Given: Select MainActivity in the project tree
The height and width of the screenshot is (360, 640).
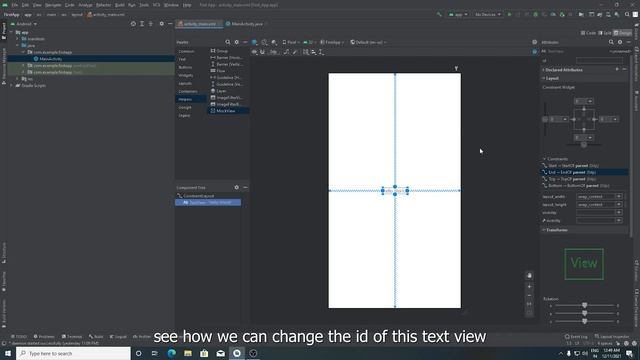Looking at the screenshot, I should (50, 59).
